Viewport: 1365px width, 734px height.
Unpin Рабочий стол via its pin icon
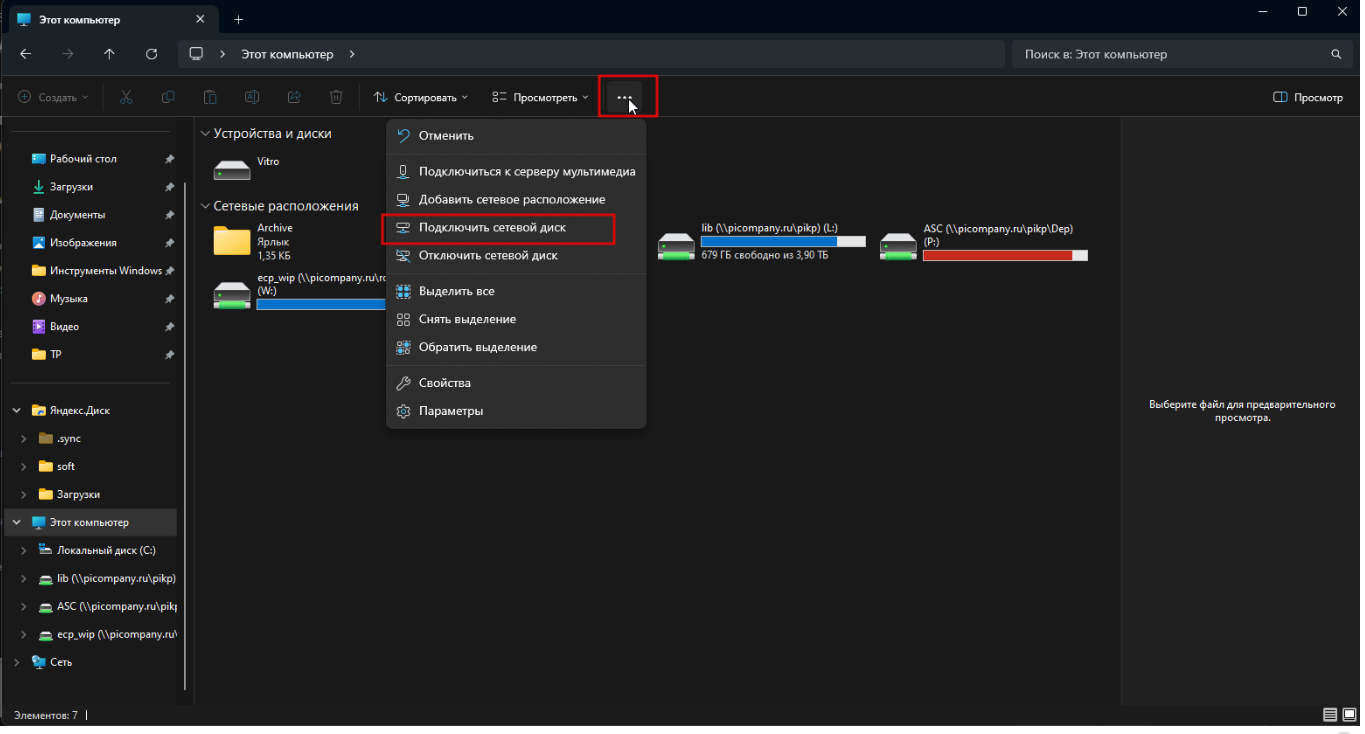coord(169,159)
